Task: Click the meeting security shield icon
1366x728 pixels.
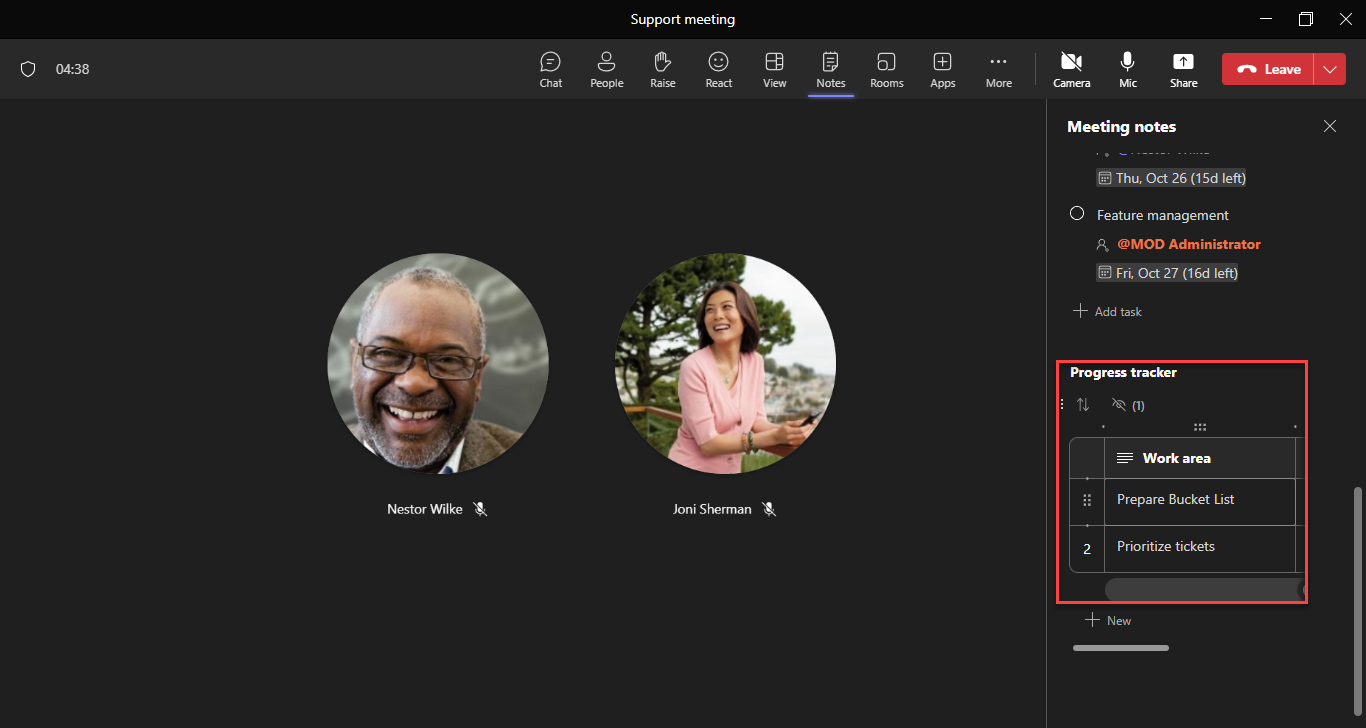Action: (x=28, y=68)
